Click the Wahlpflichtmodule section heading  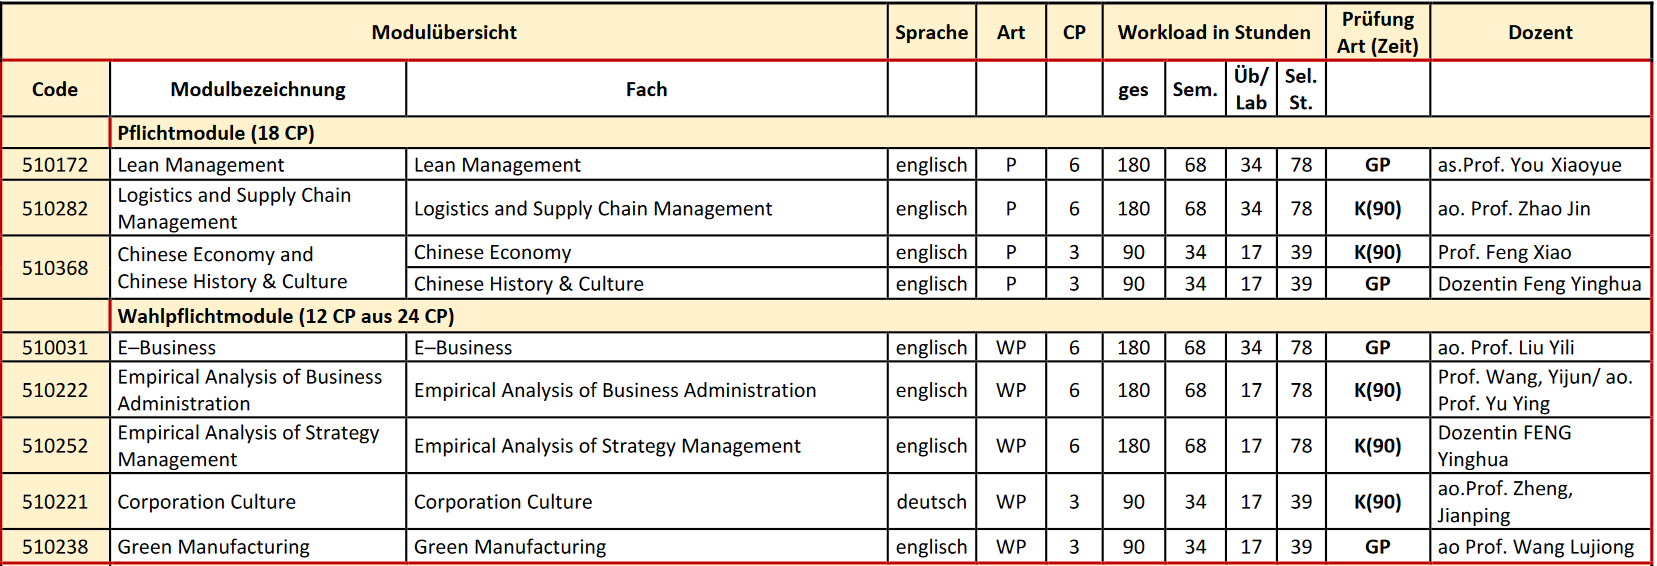286,316
